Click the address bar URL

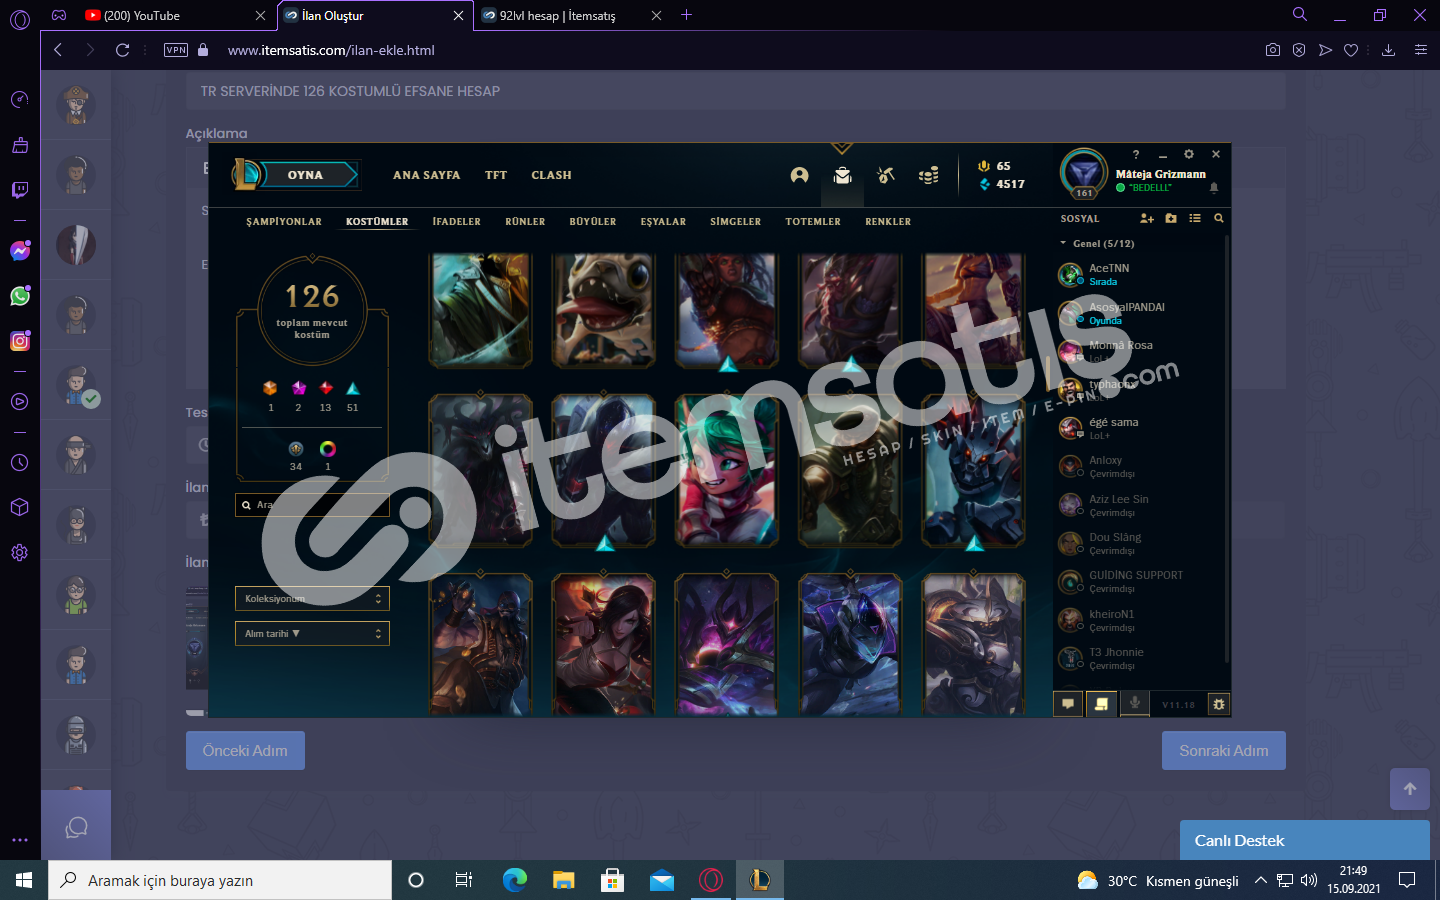(x=331, y=50)
